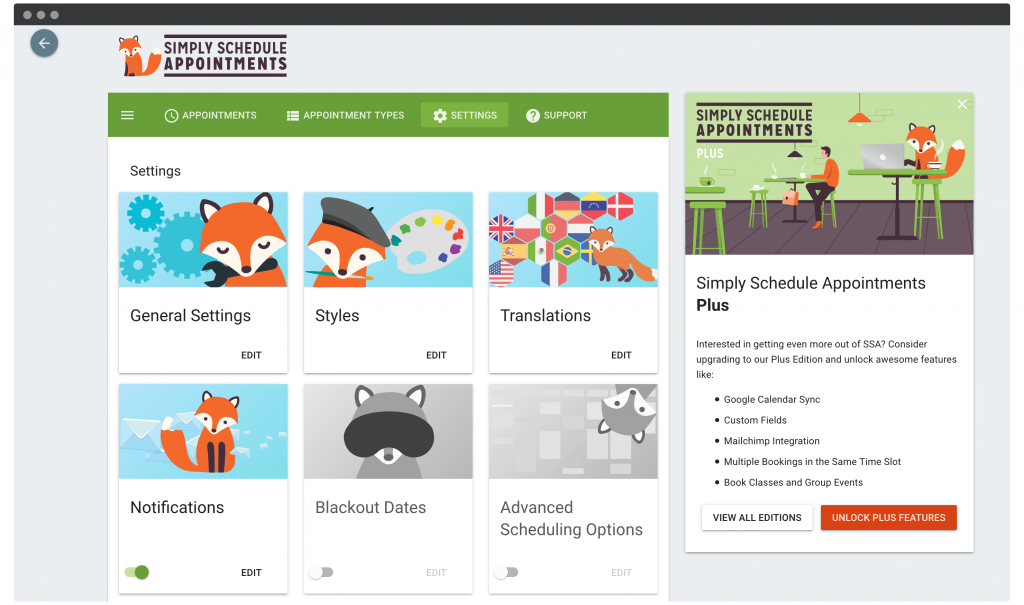1024x605 pixels.
Task: Open the hamburger menu in green bar
Action: (x=127, y=115)
